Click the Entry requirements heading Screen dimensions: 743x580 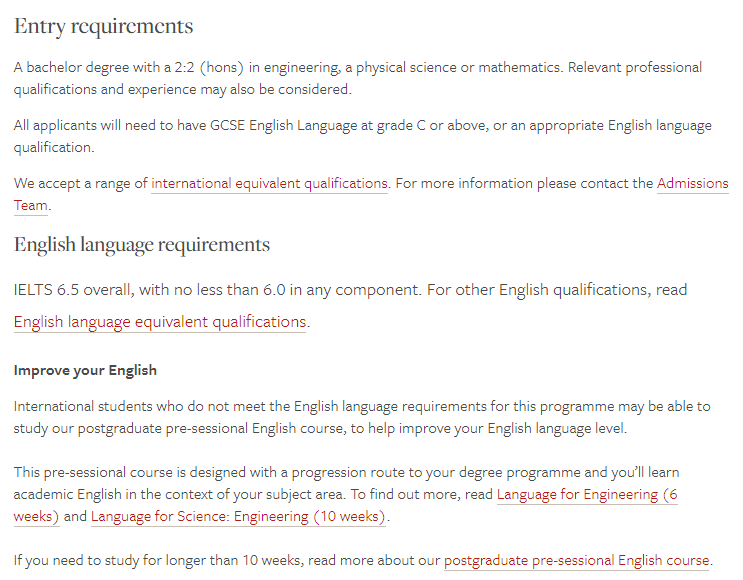[104, 26]
